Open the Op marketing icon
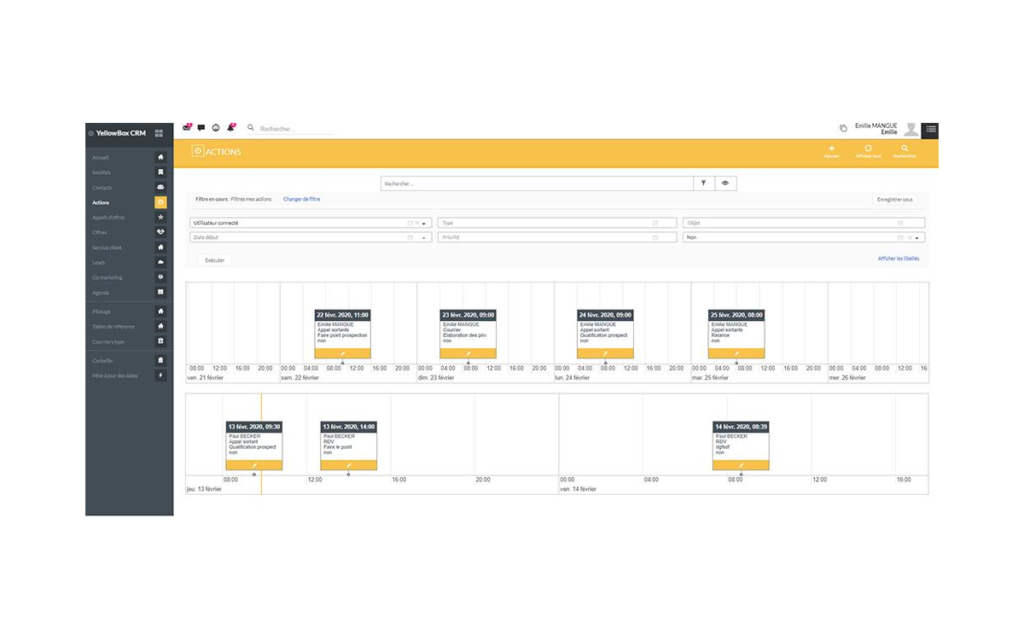This screenshot has height=640, width=1024. point(161,277)
